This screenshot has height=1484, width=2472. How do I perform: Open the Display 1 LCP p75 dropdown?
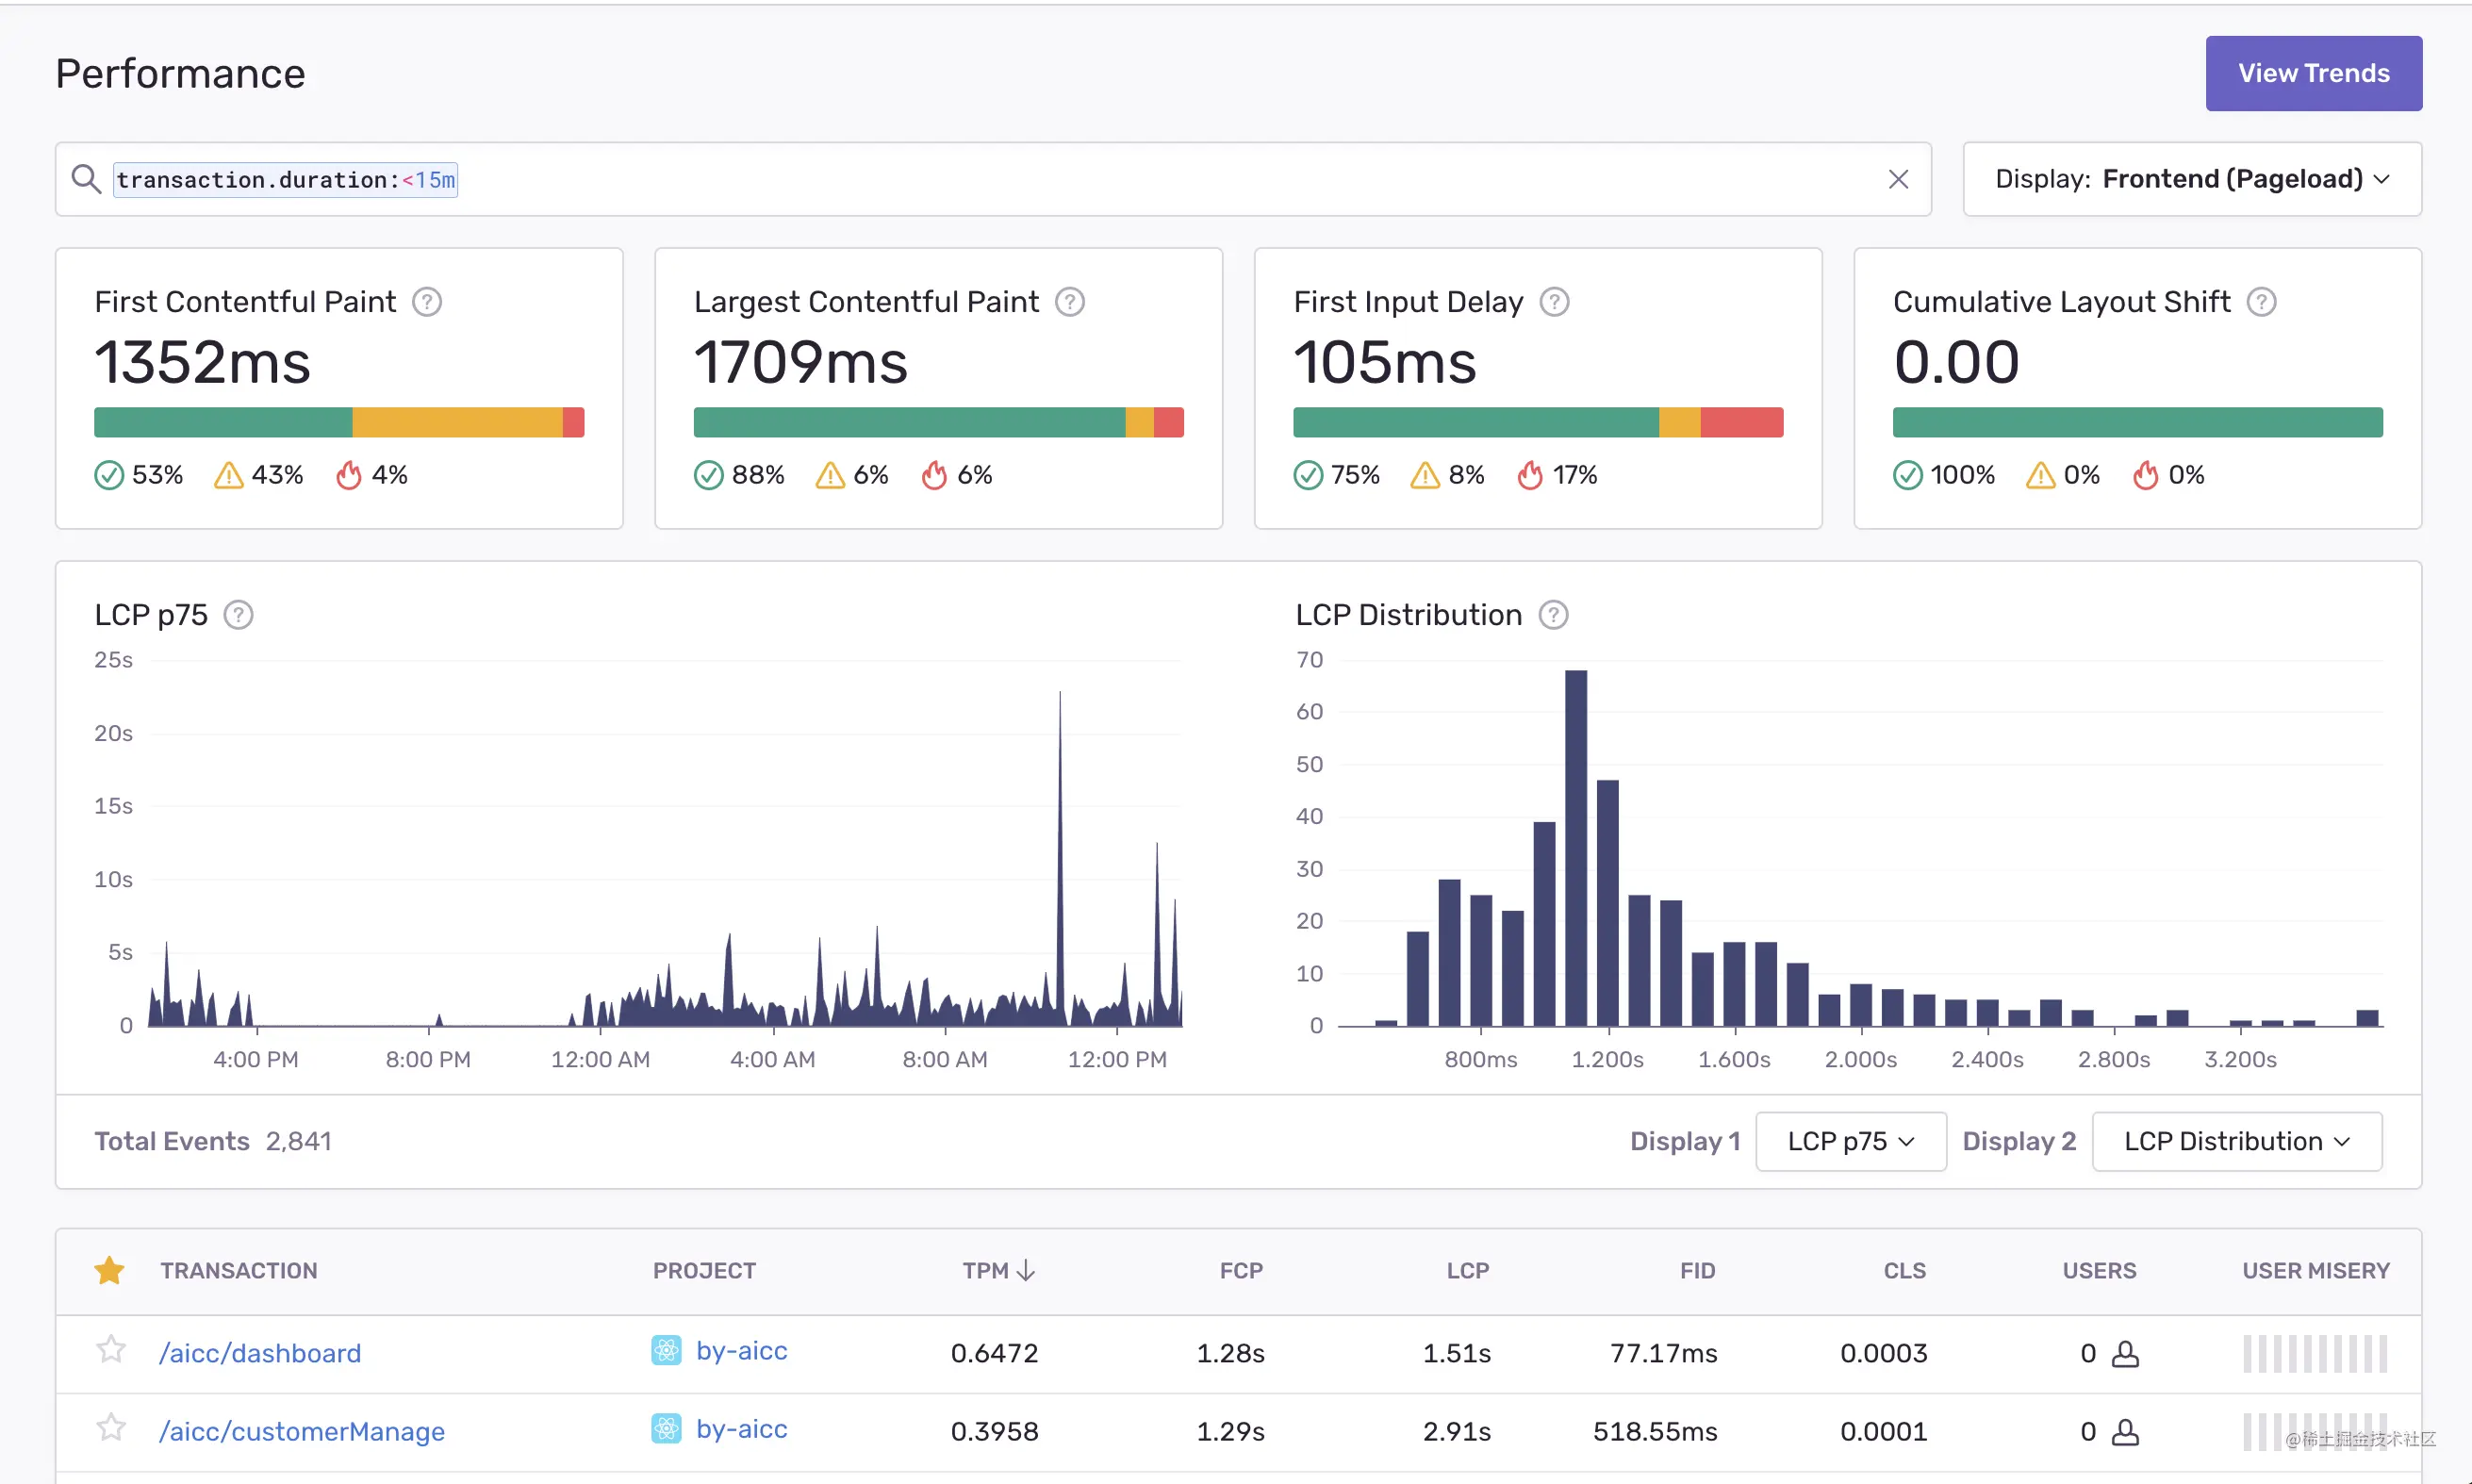click(1850, 1141)
